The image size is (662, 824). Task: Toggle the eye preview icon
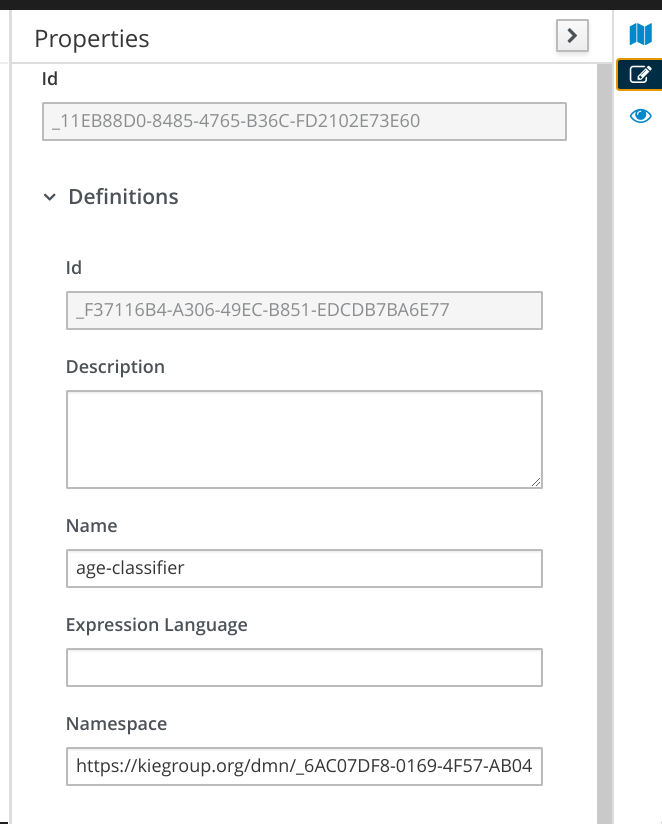[640, 116]
